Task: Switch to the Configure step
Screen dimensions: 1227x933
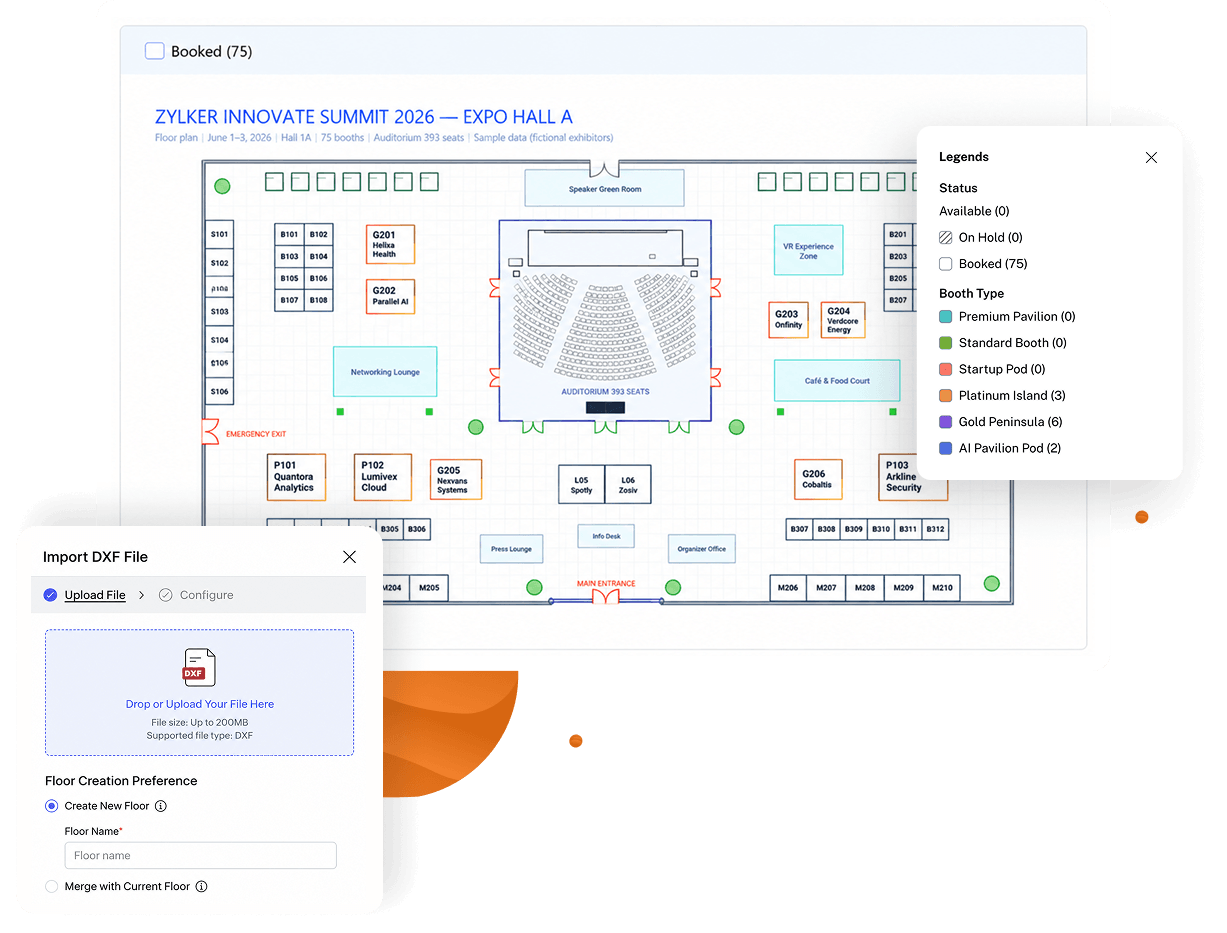Action: (x=207, y=595)
